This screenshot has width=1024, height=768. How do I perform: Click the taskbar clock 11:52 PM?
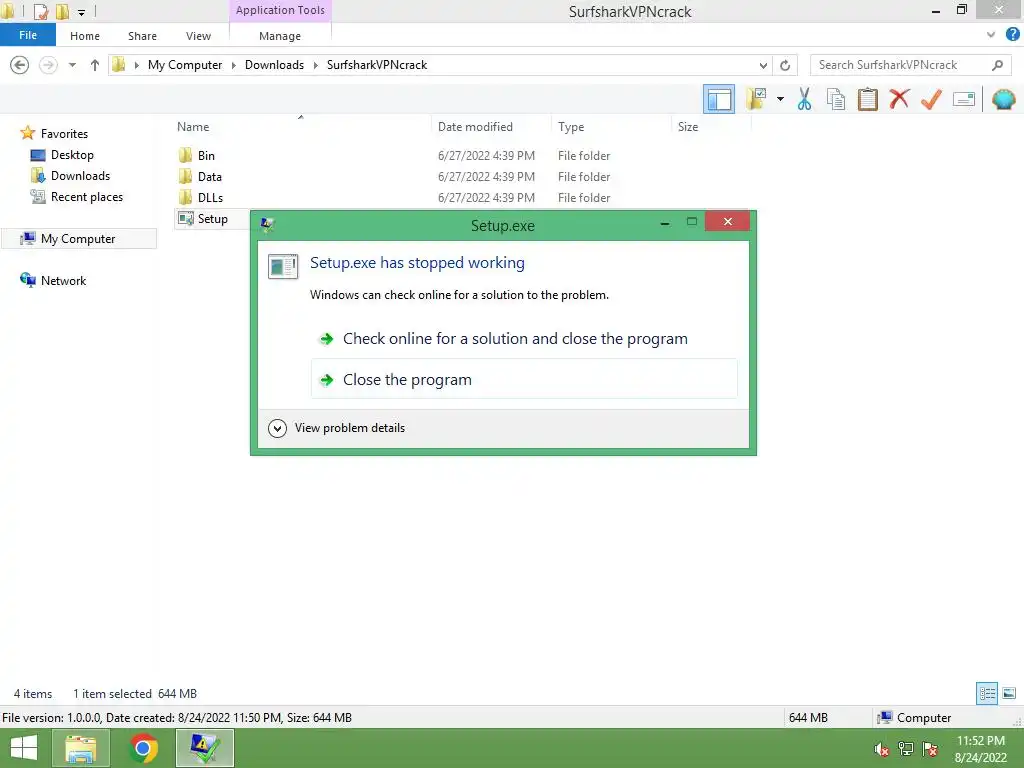[980, 741]
